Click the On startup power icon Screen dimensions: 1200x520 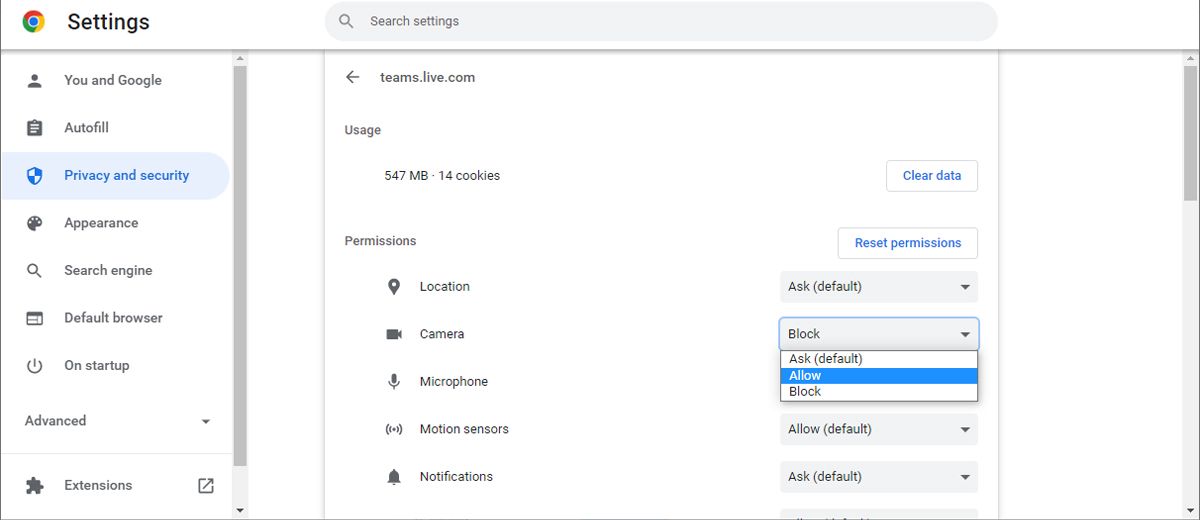click(x=35, y=366)
